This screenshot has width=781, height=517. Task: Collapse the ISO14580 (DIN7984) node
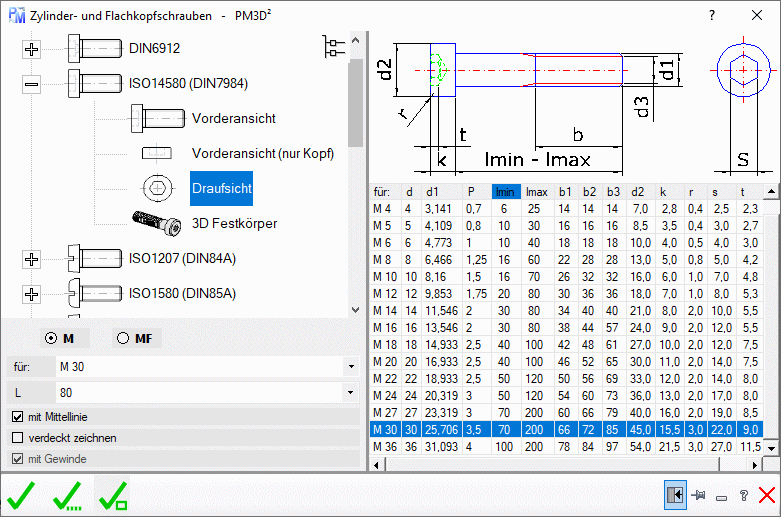coord(32,84)
